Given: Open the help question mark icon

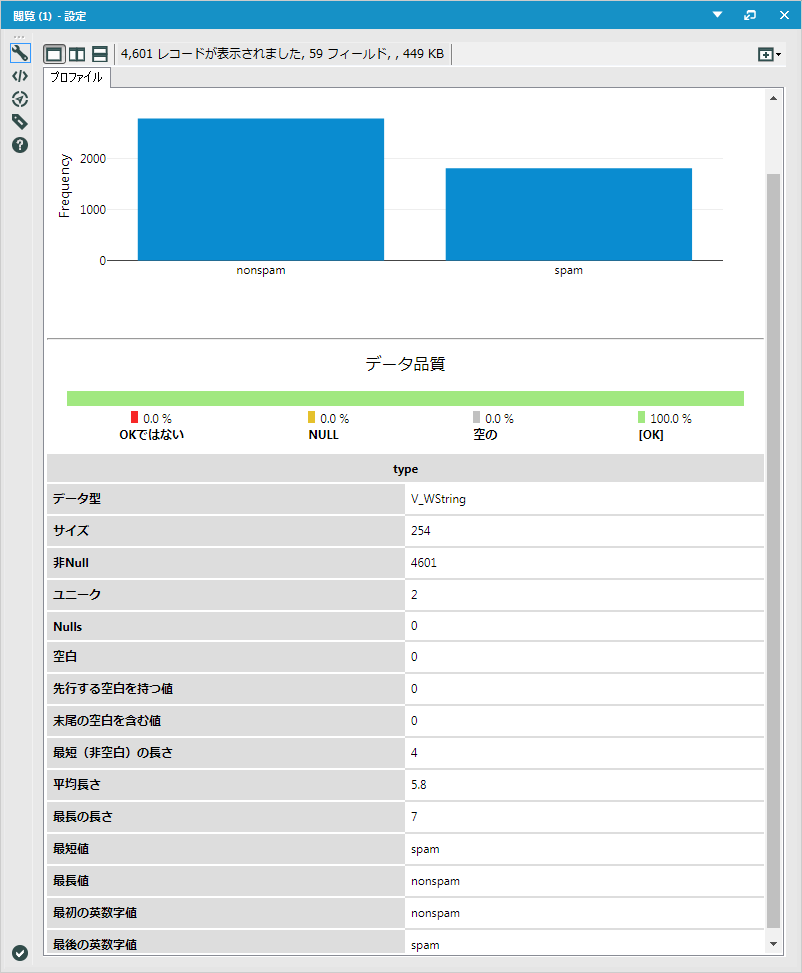Looking at the screenshot, I should pyautogui.click(x=19, y=145).
